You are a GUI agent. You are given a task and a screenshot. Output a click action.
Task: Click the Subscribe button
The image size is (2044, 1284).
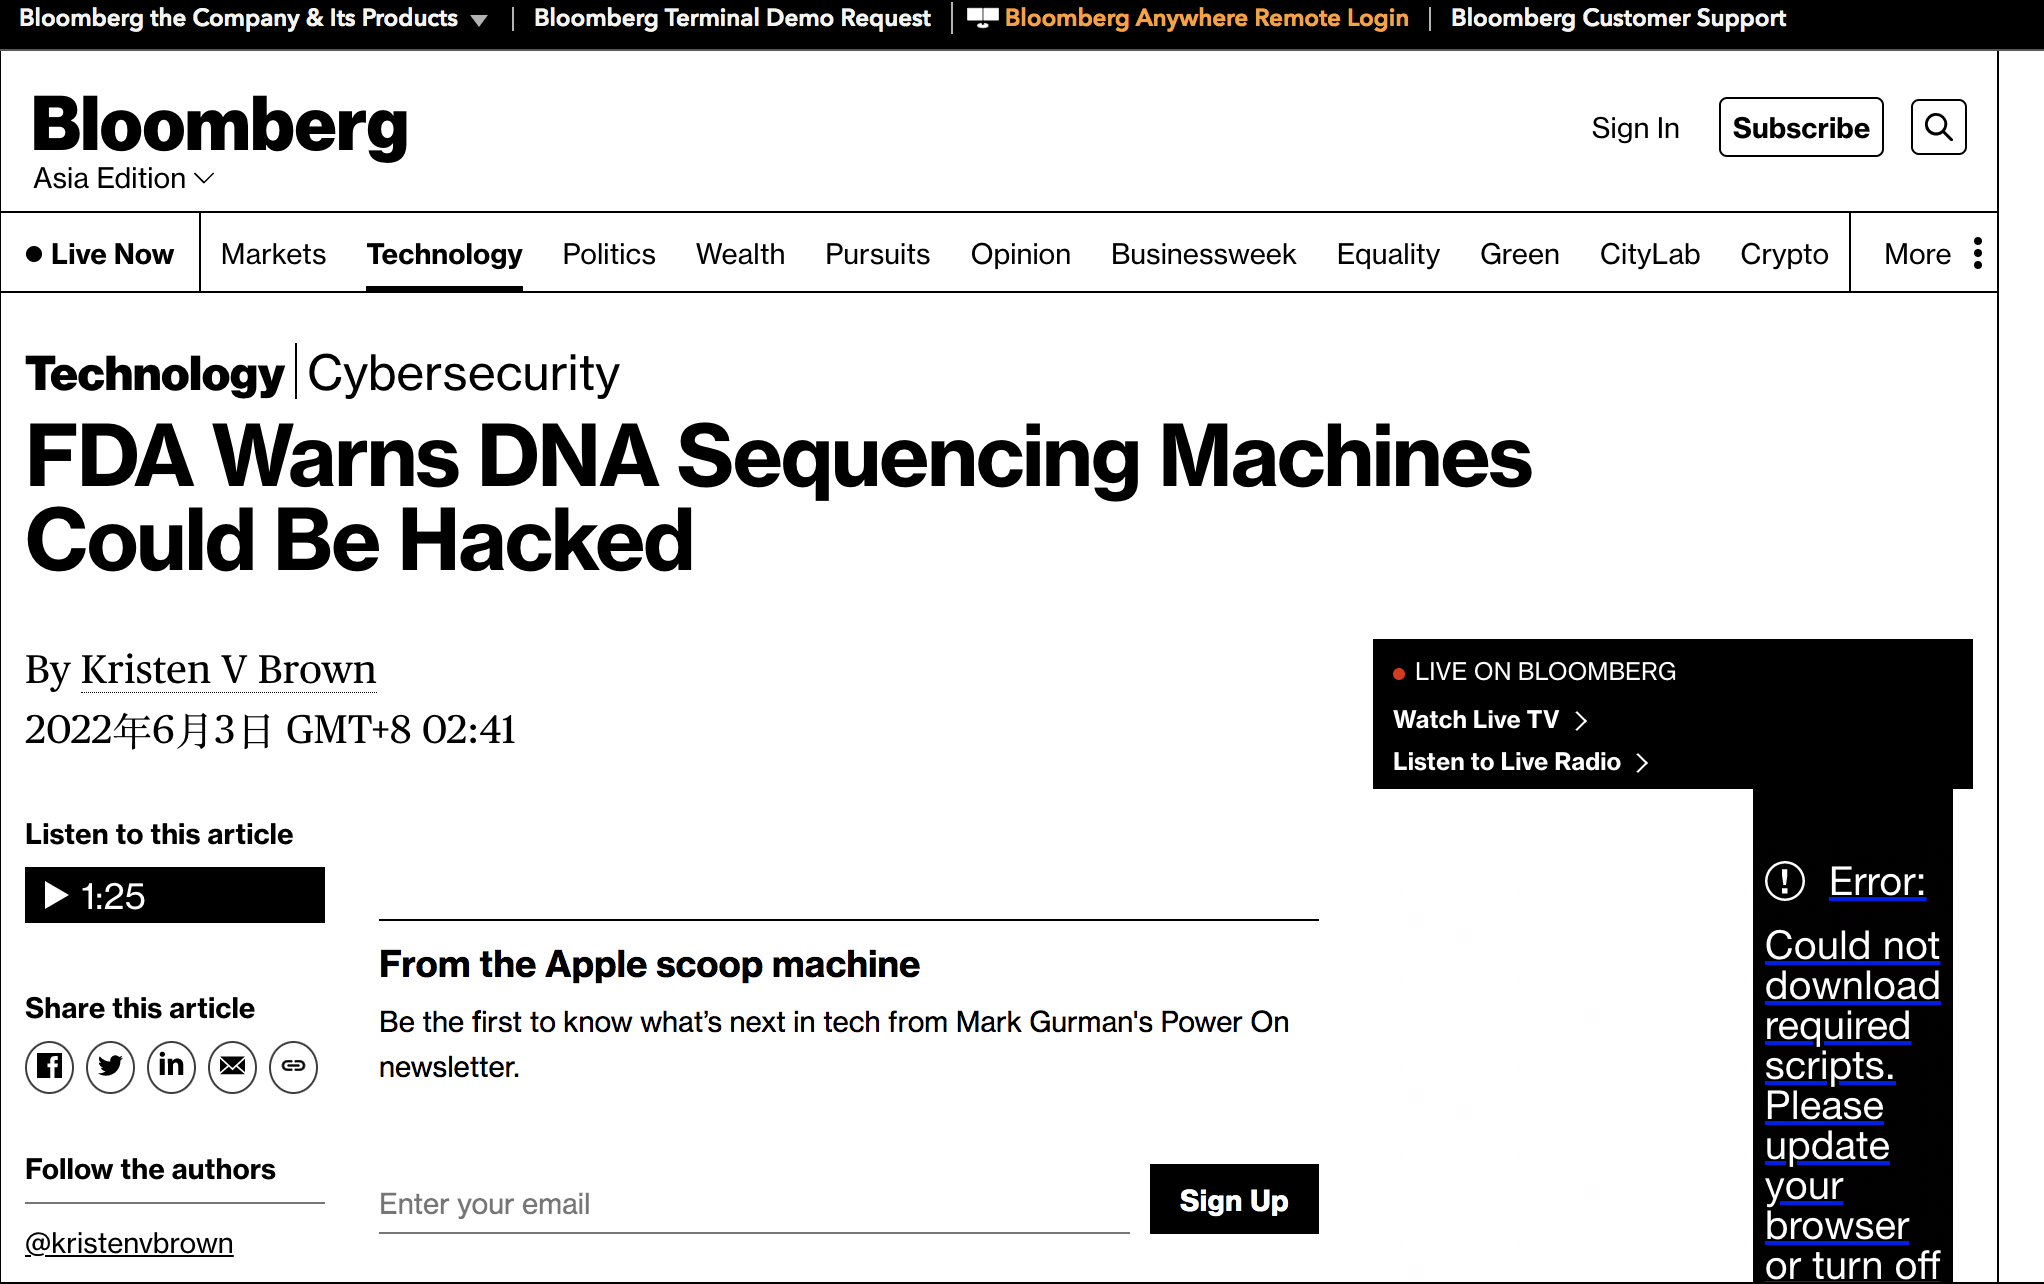tap(1801, 127)
